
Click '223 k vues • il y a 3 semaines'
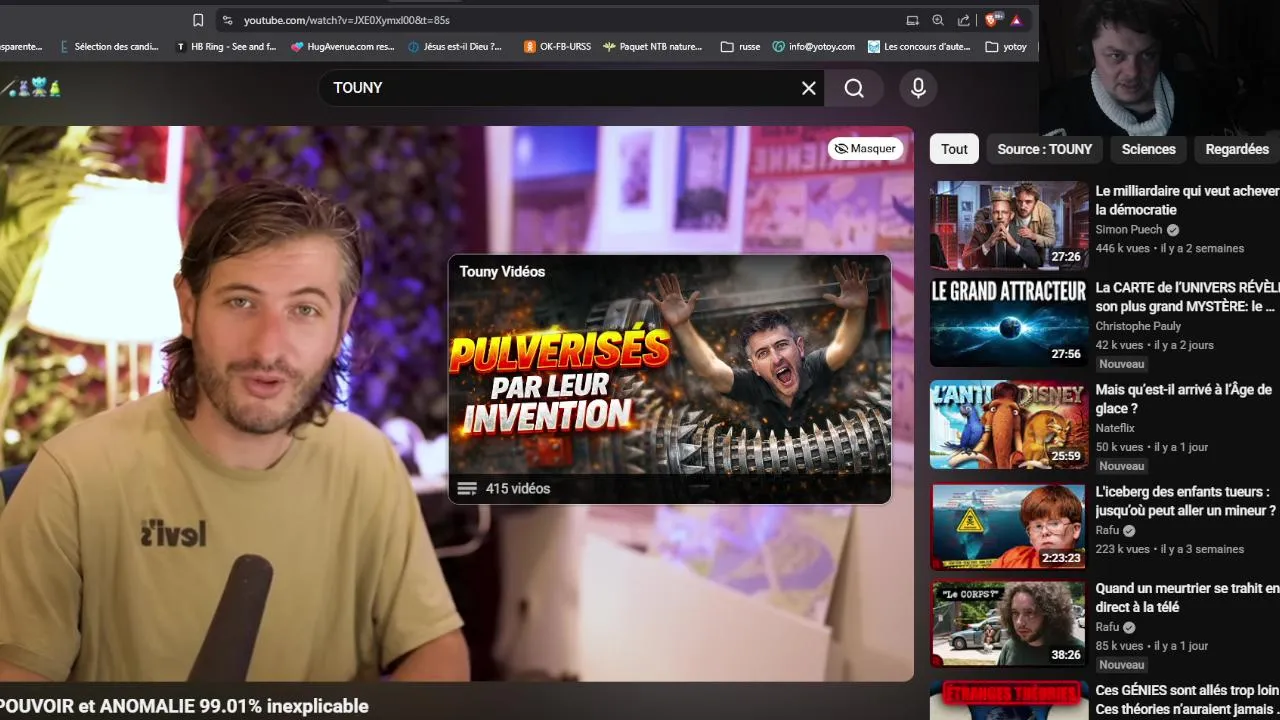[x=1169, y=549]
